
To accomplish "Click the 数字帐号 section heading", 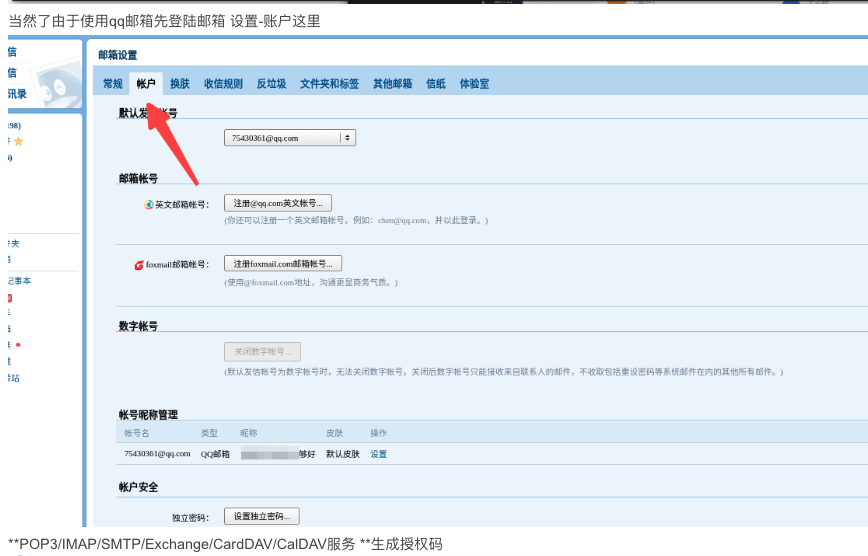I will (x=138, y=326).
